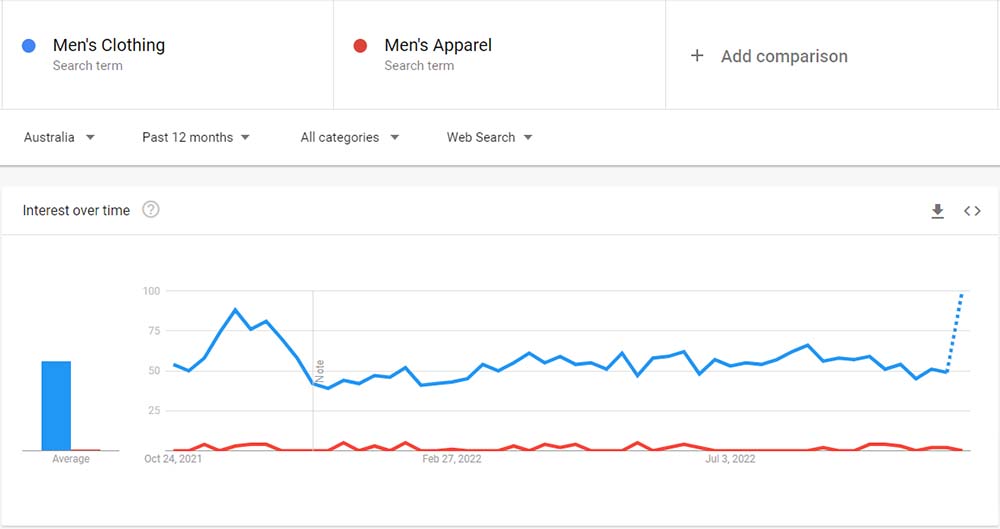The height and width of the screenshot is (529, 1000).
Task: Click the peak of blue line near 100
Action: pyautogui.click(x=235, y=310)
